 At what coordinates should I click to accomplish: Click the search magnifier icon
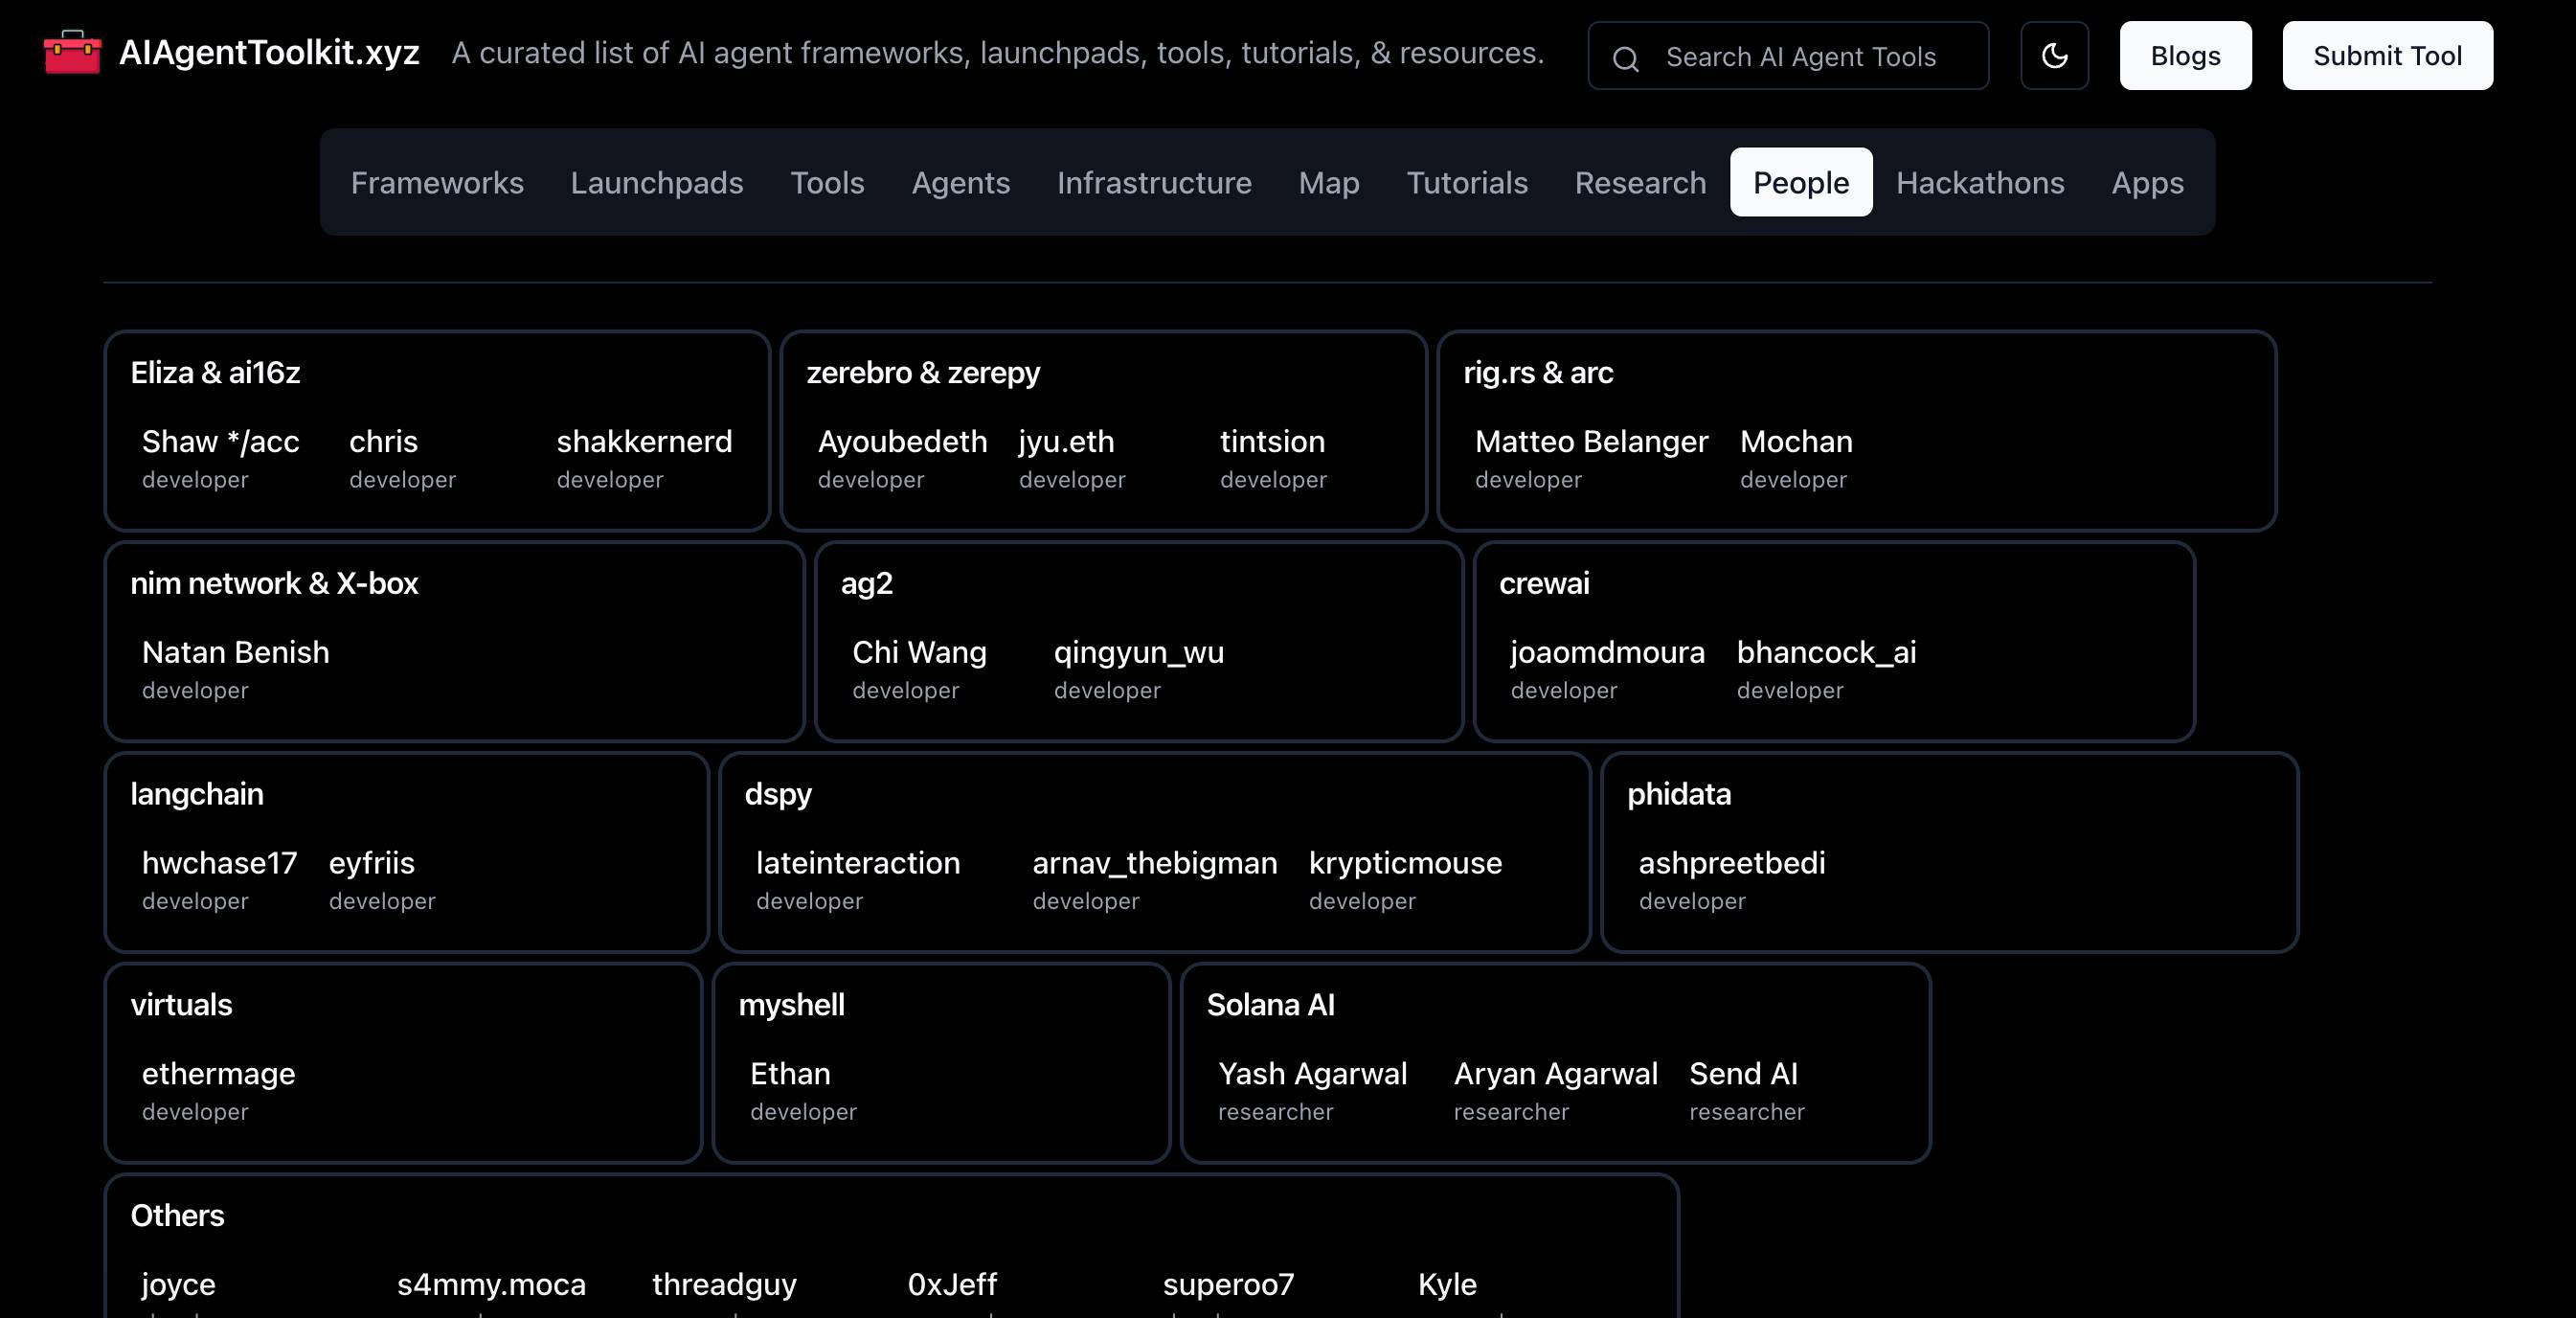(x=1626, y=59)
